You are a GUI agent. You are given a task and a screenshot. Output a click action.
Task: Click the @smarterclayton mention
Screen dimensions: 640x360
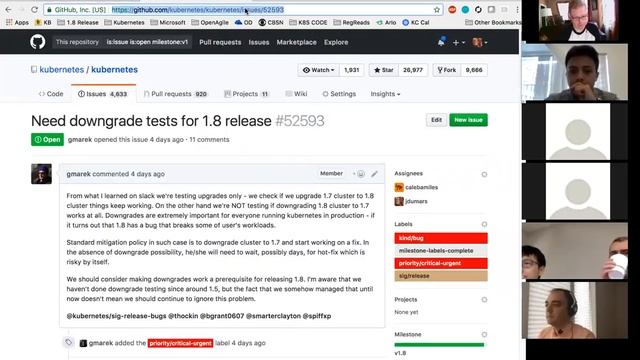click(273, 316)
